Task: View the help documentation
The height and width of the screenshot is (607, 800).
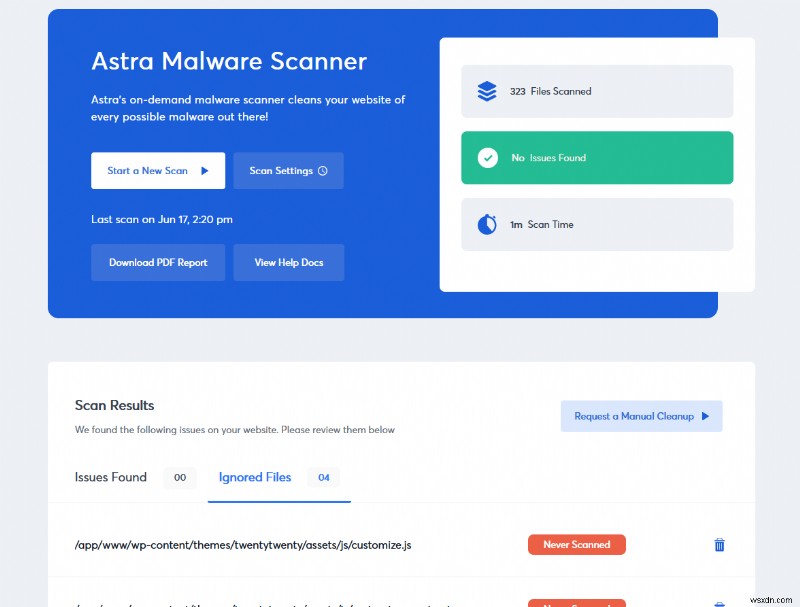Action: tap(288, 262)
